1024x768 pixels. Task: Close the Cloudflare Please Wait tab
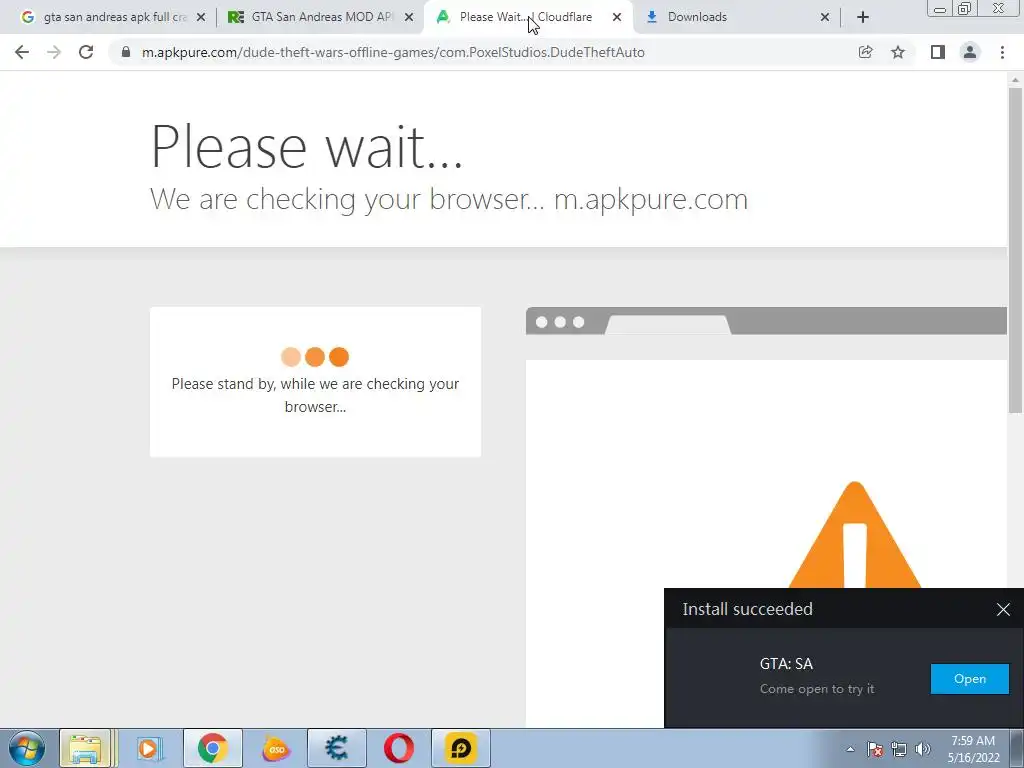616,17
